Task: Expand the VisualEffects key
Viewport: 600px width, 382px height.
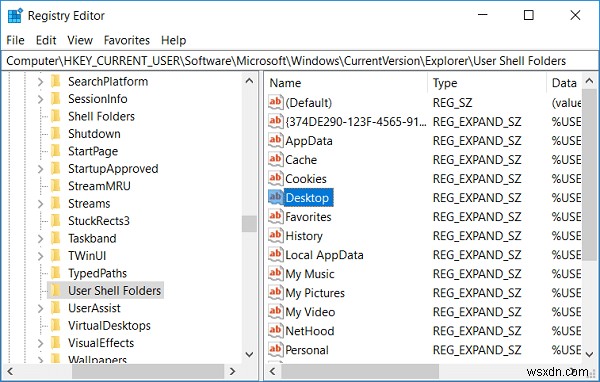Action: click(40, 343)
